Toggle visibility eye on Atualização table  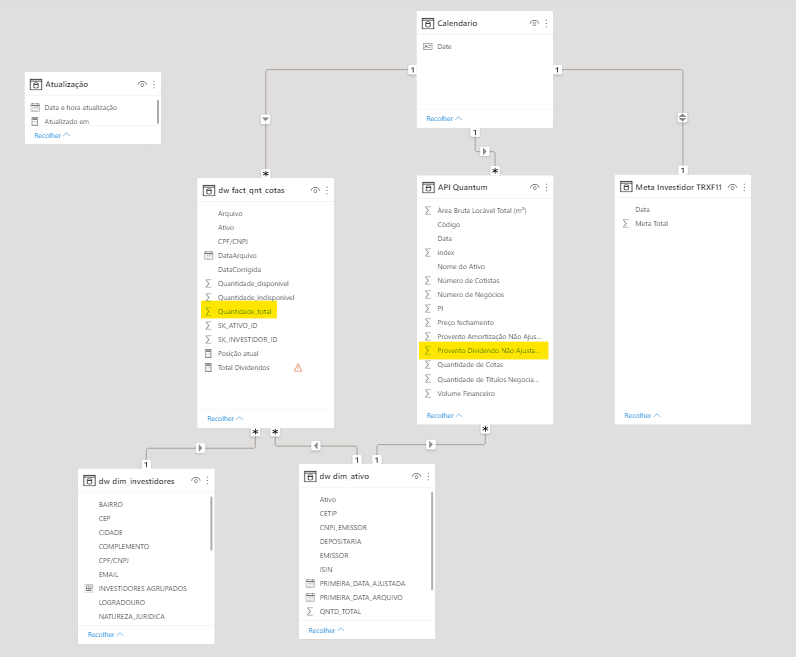click(142, 84)
